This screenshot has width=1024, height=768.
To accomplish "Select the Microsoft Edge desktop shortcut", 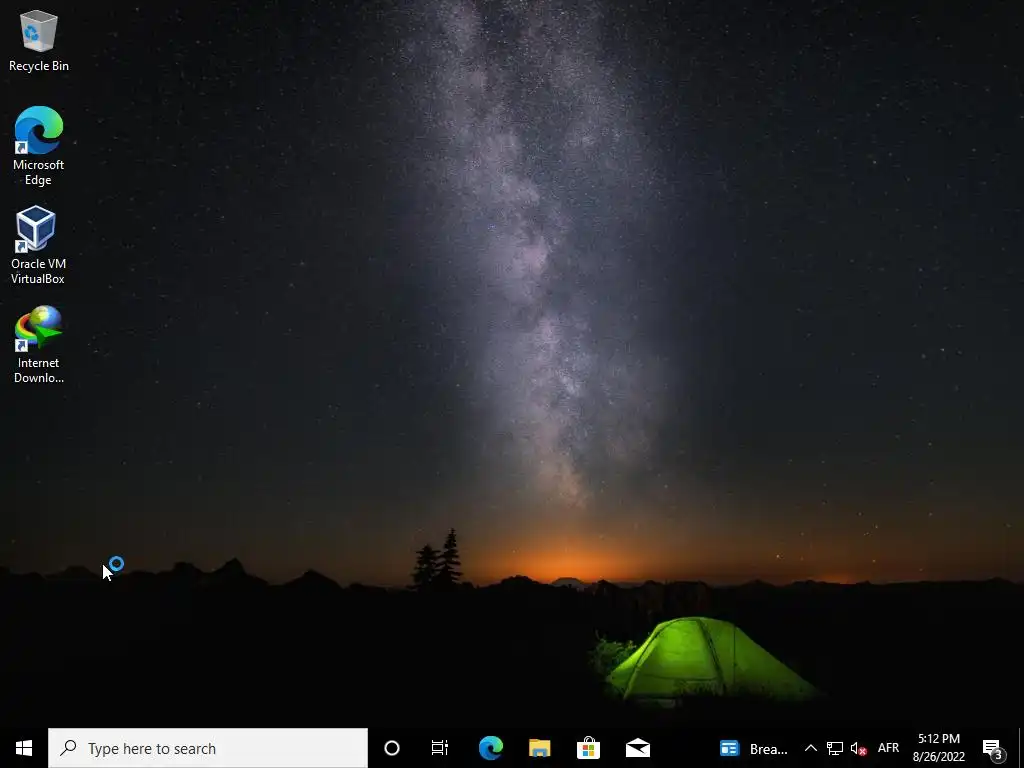I will click(39, 146).
